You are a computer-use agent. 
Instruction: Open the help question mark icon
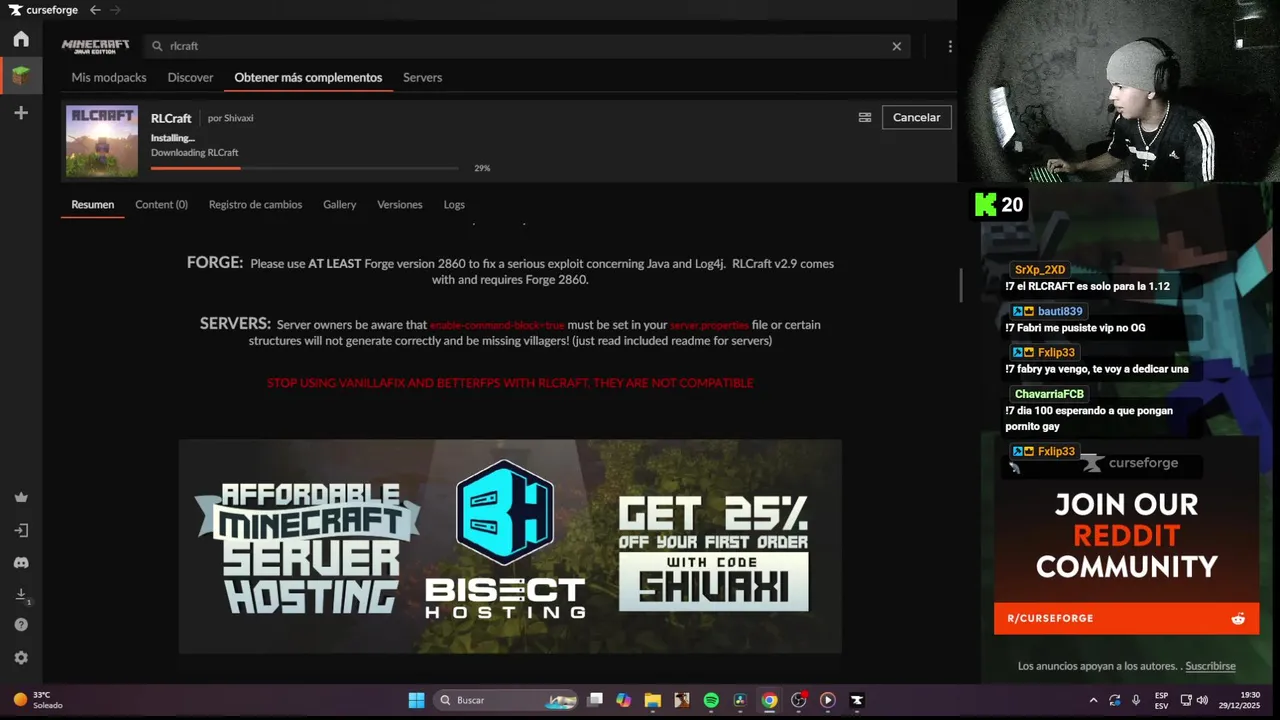click(x=21, y=625)
